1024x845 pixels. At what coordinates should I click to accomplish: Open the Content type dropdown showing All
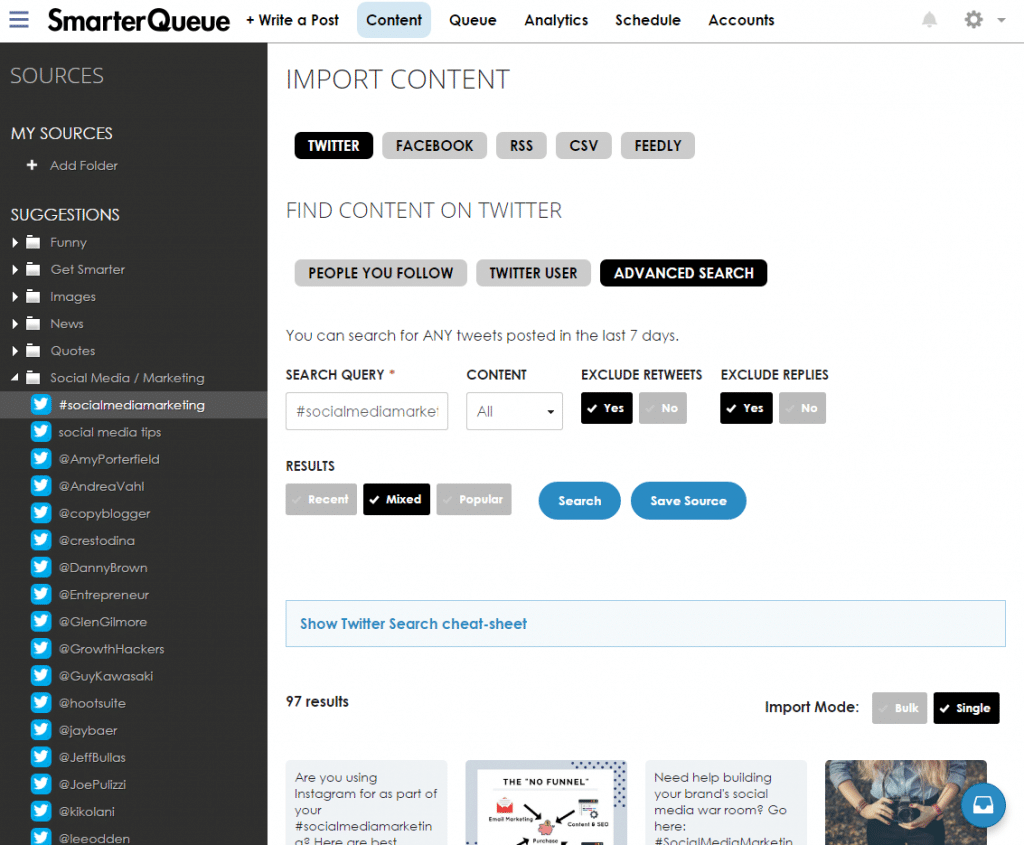(514, 411)
